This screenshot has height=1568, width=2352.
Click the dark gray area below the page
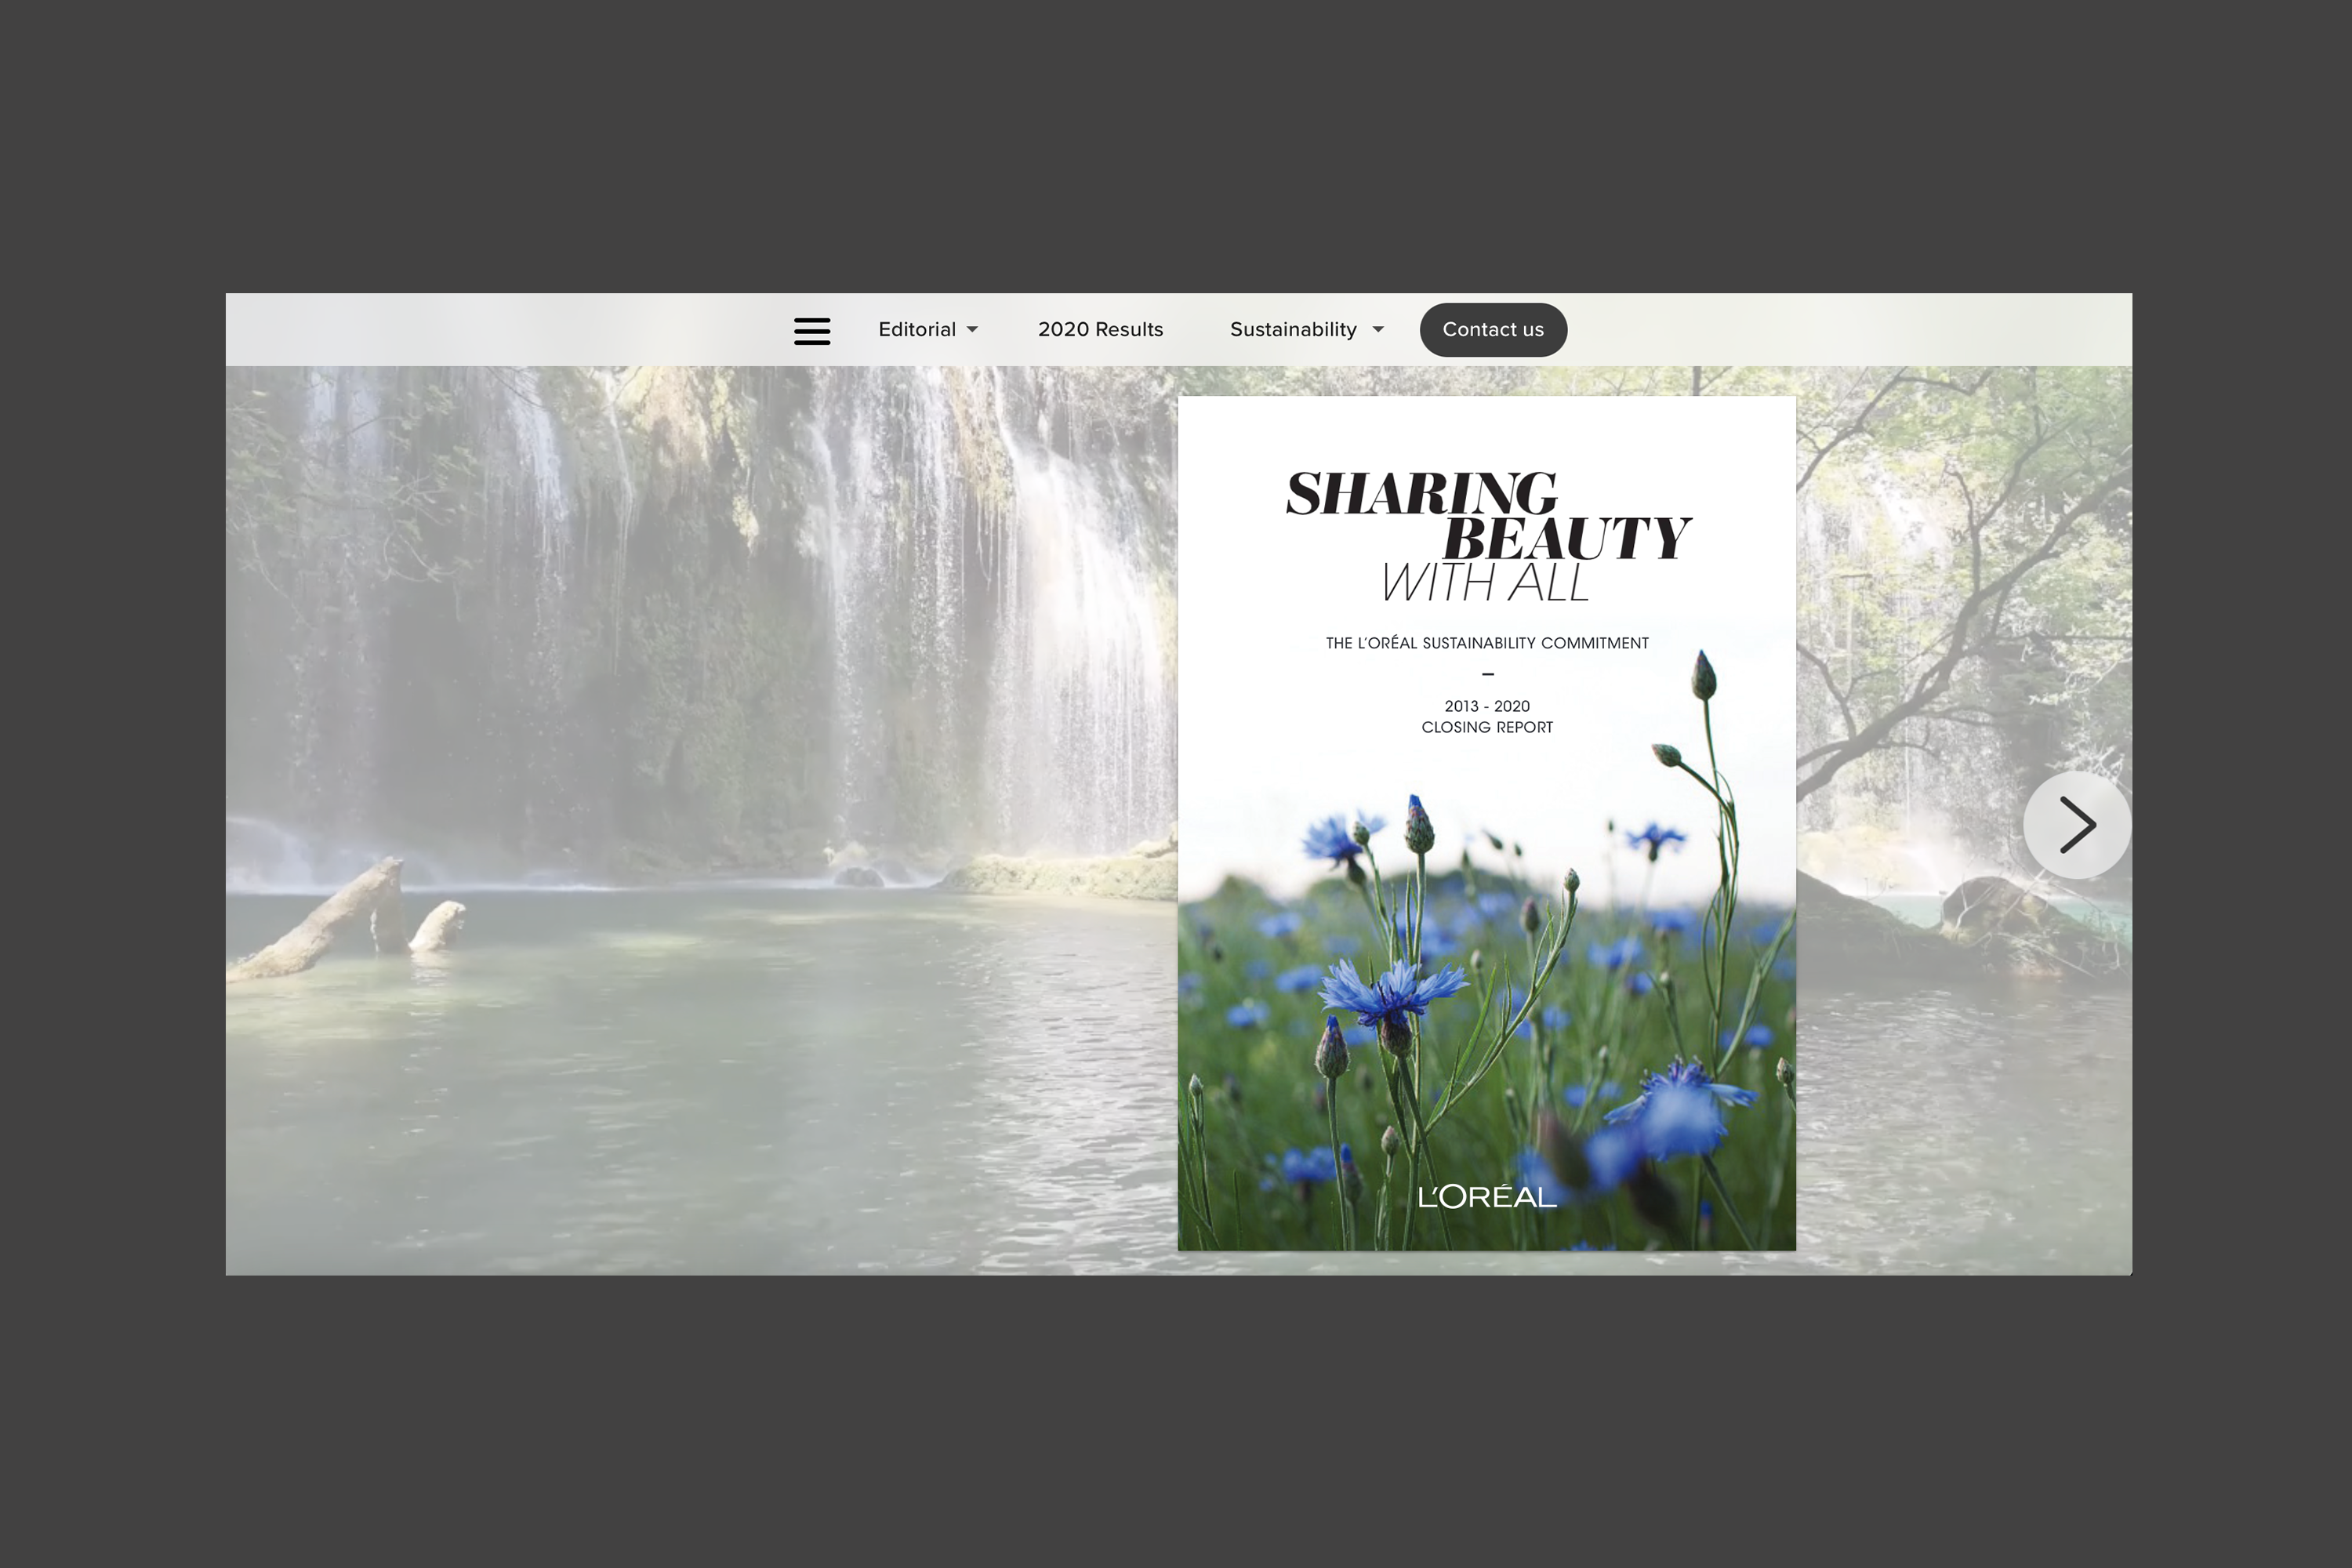[x=1176, y=1420]
